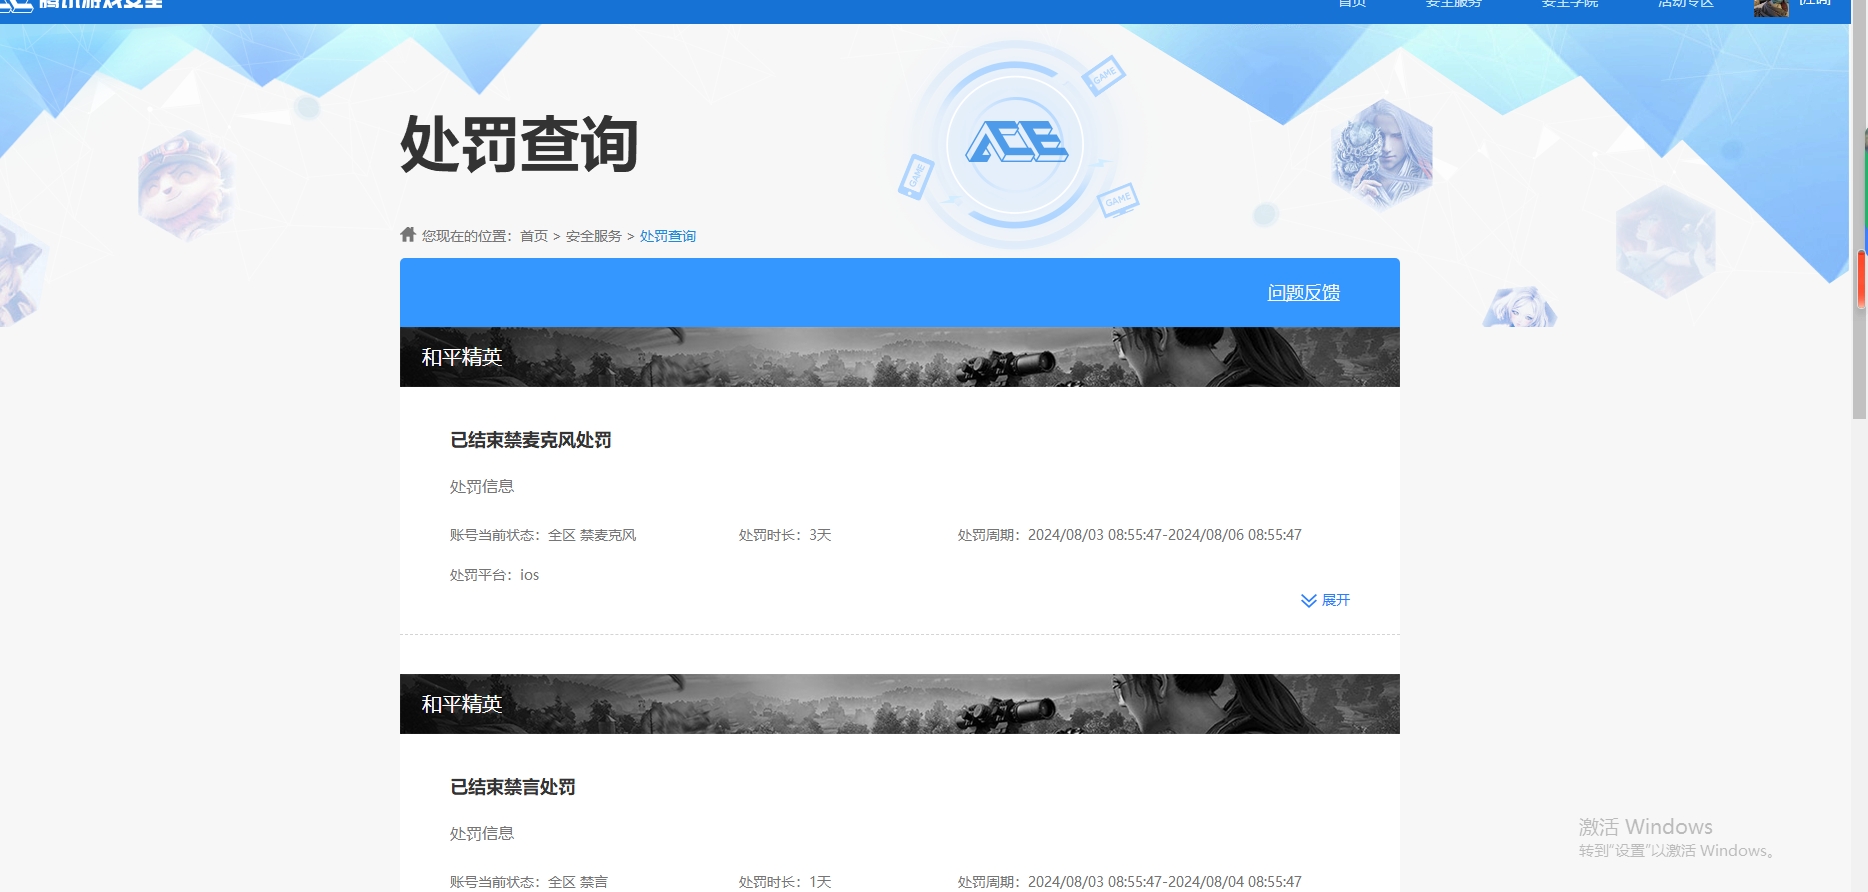
Task: Click the page's vertical scrollbar thumb
Action: click(1860, 210)
